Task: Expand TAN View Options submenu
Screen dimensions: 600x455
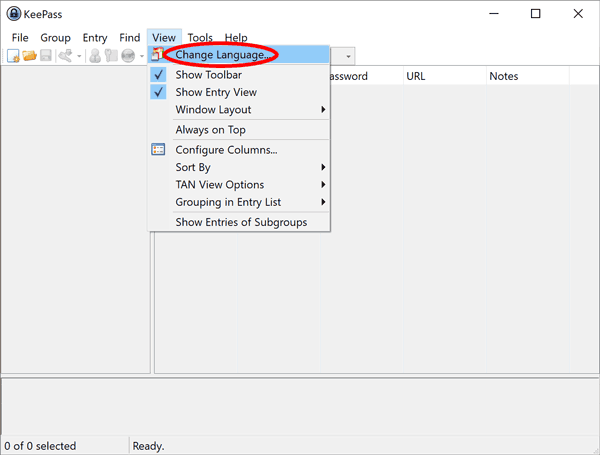Action: click(x=239, y=184)
